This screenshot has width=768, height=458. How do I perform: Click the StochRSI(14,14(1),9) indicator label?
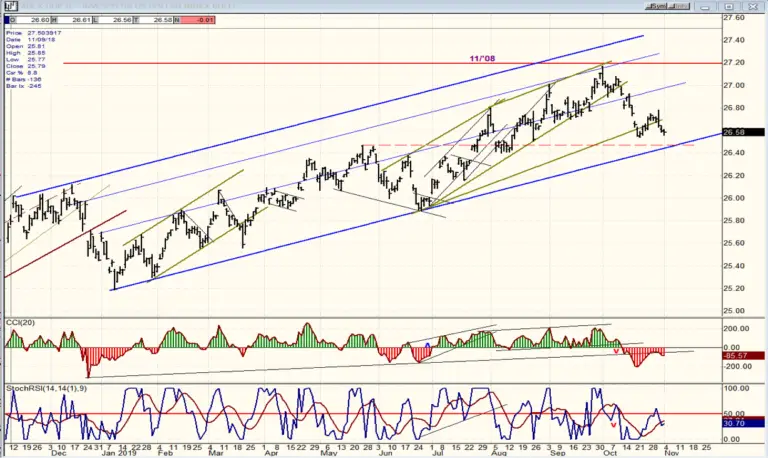pos(47,388)
